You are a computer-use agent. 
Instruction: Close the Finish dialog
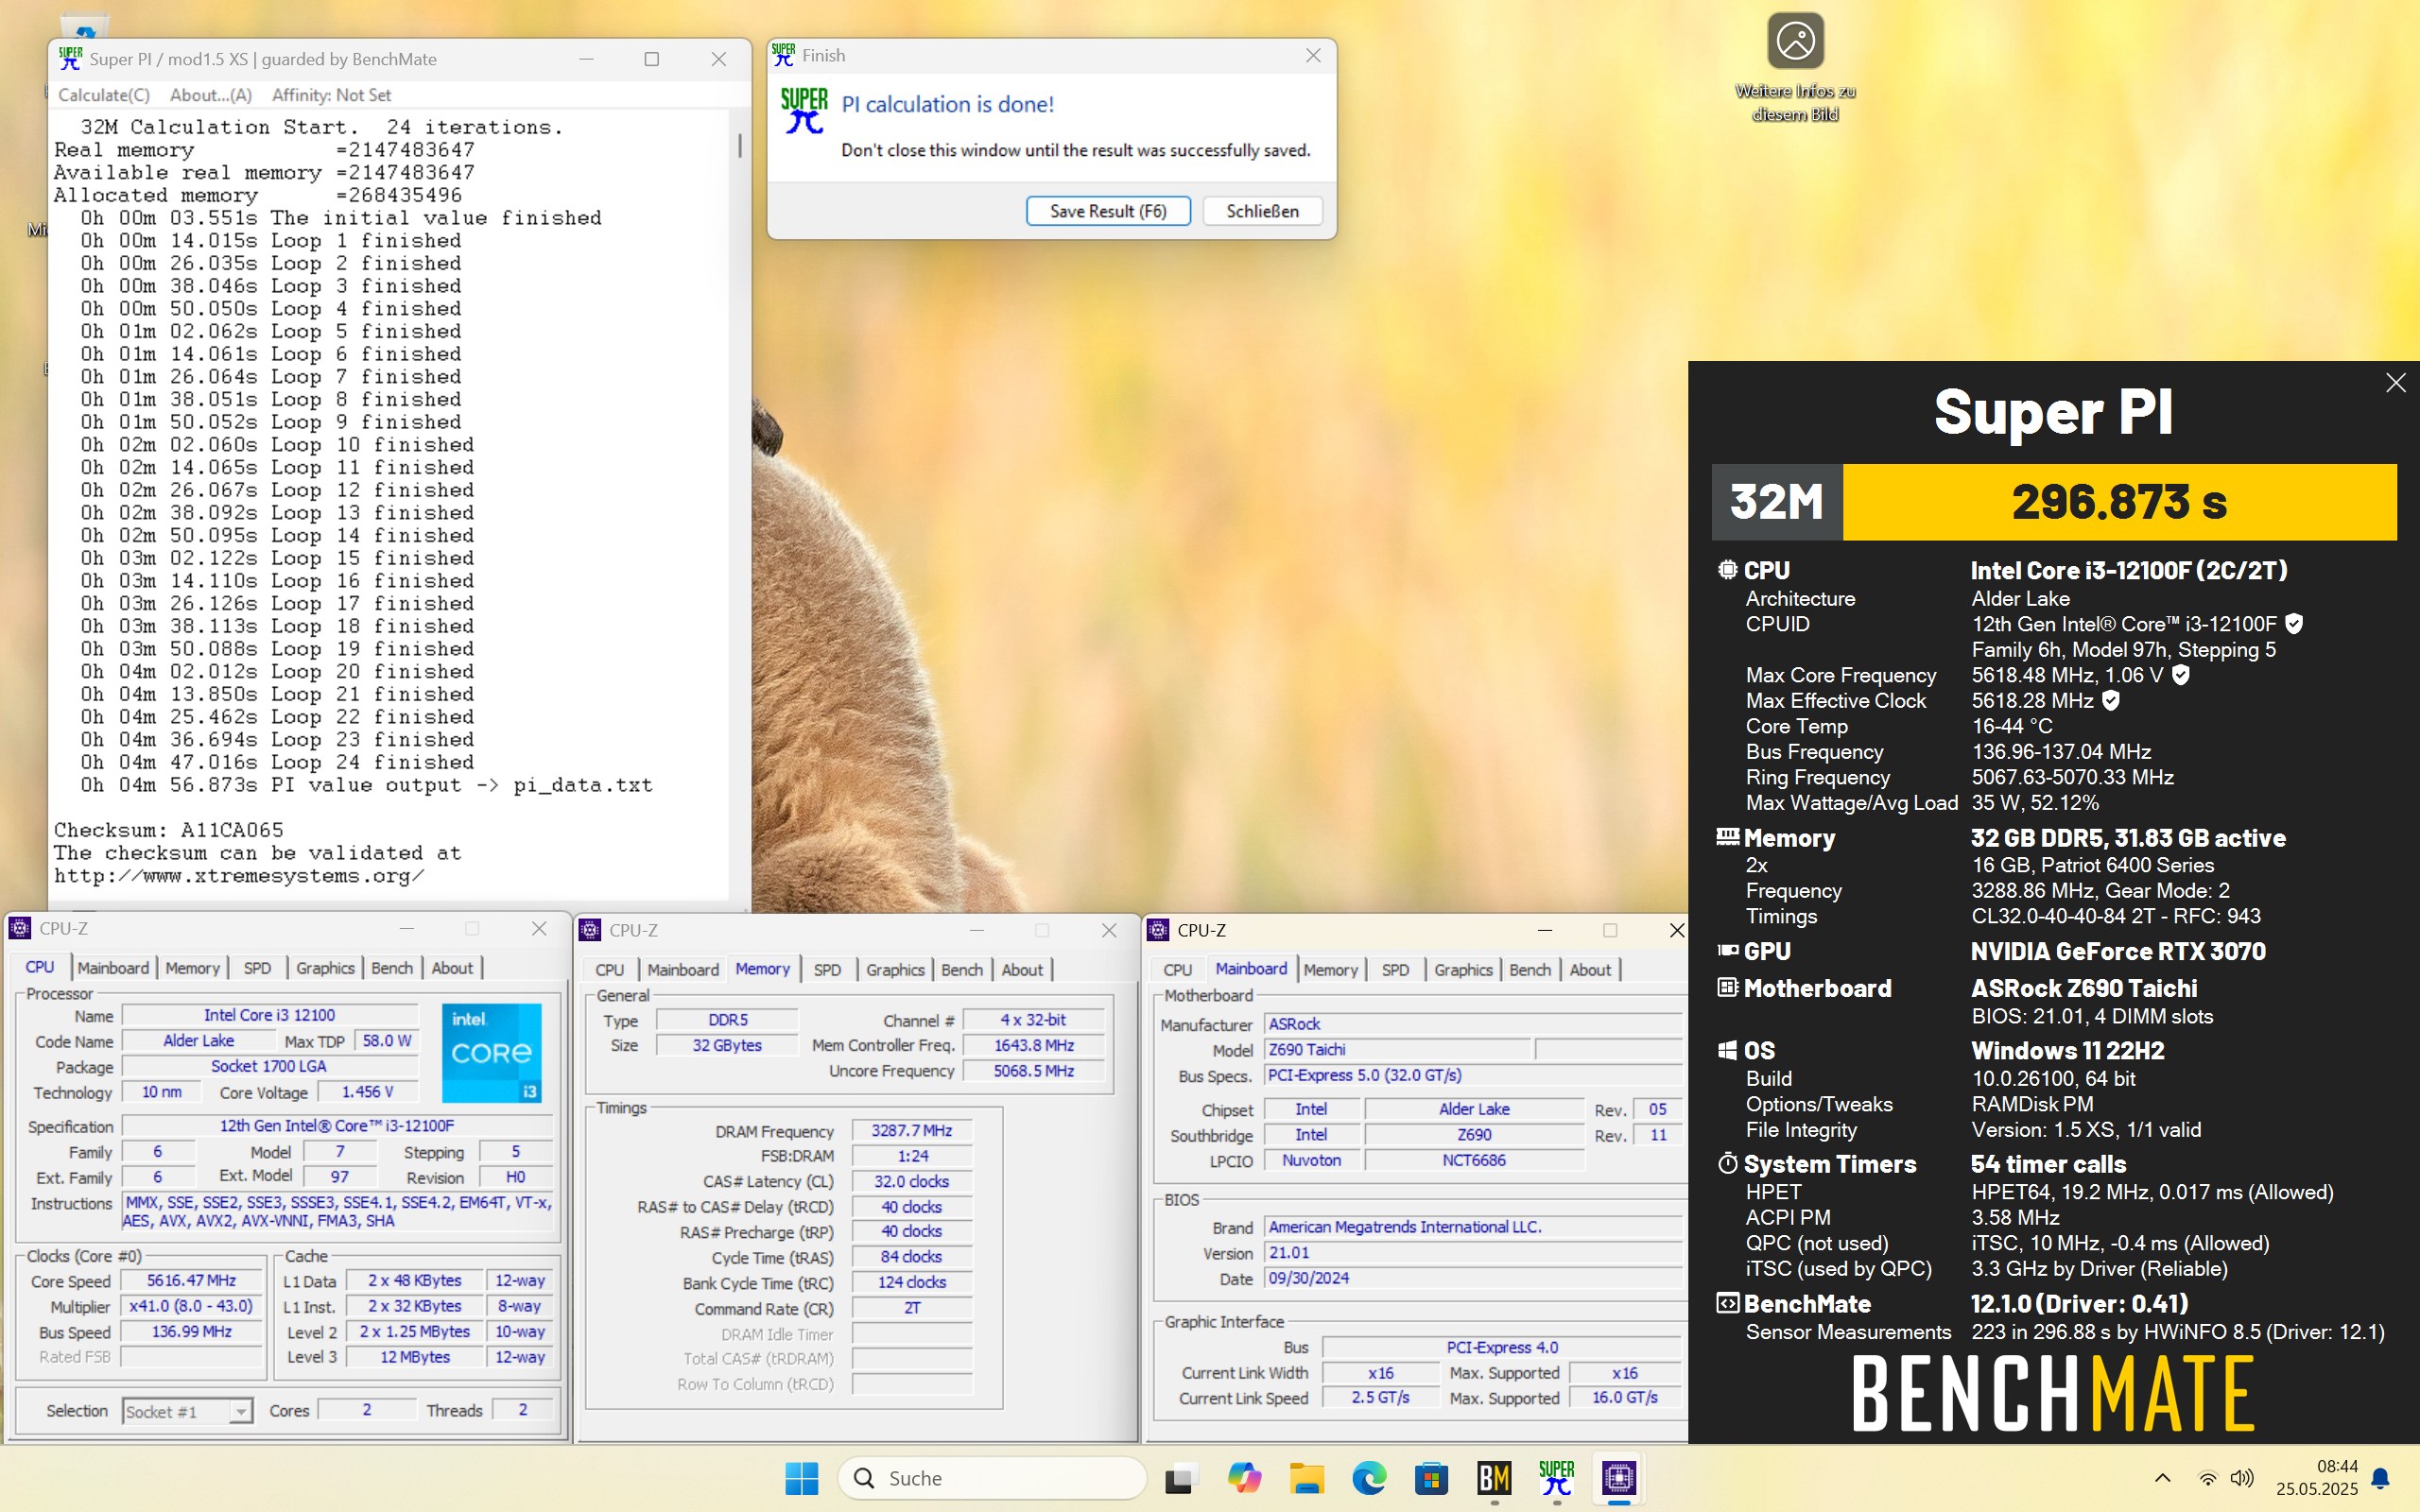click(1313, 56)
